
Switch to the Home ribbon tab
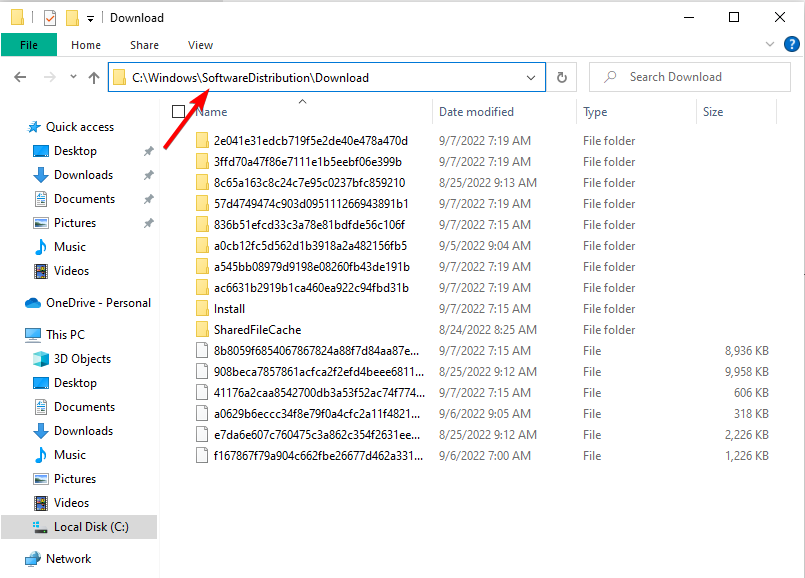[x=86, y=45]
